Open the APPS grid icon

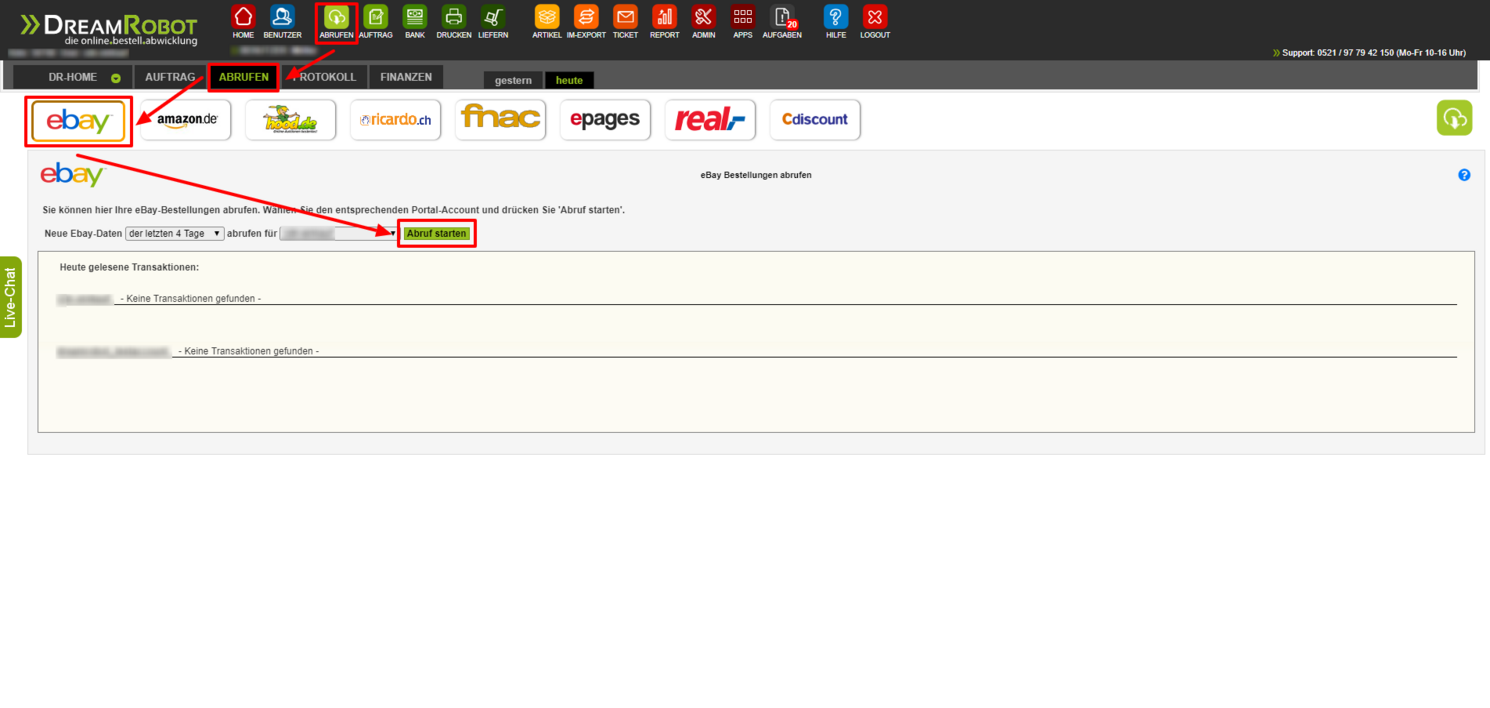[743, 16]
